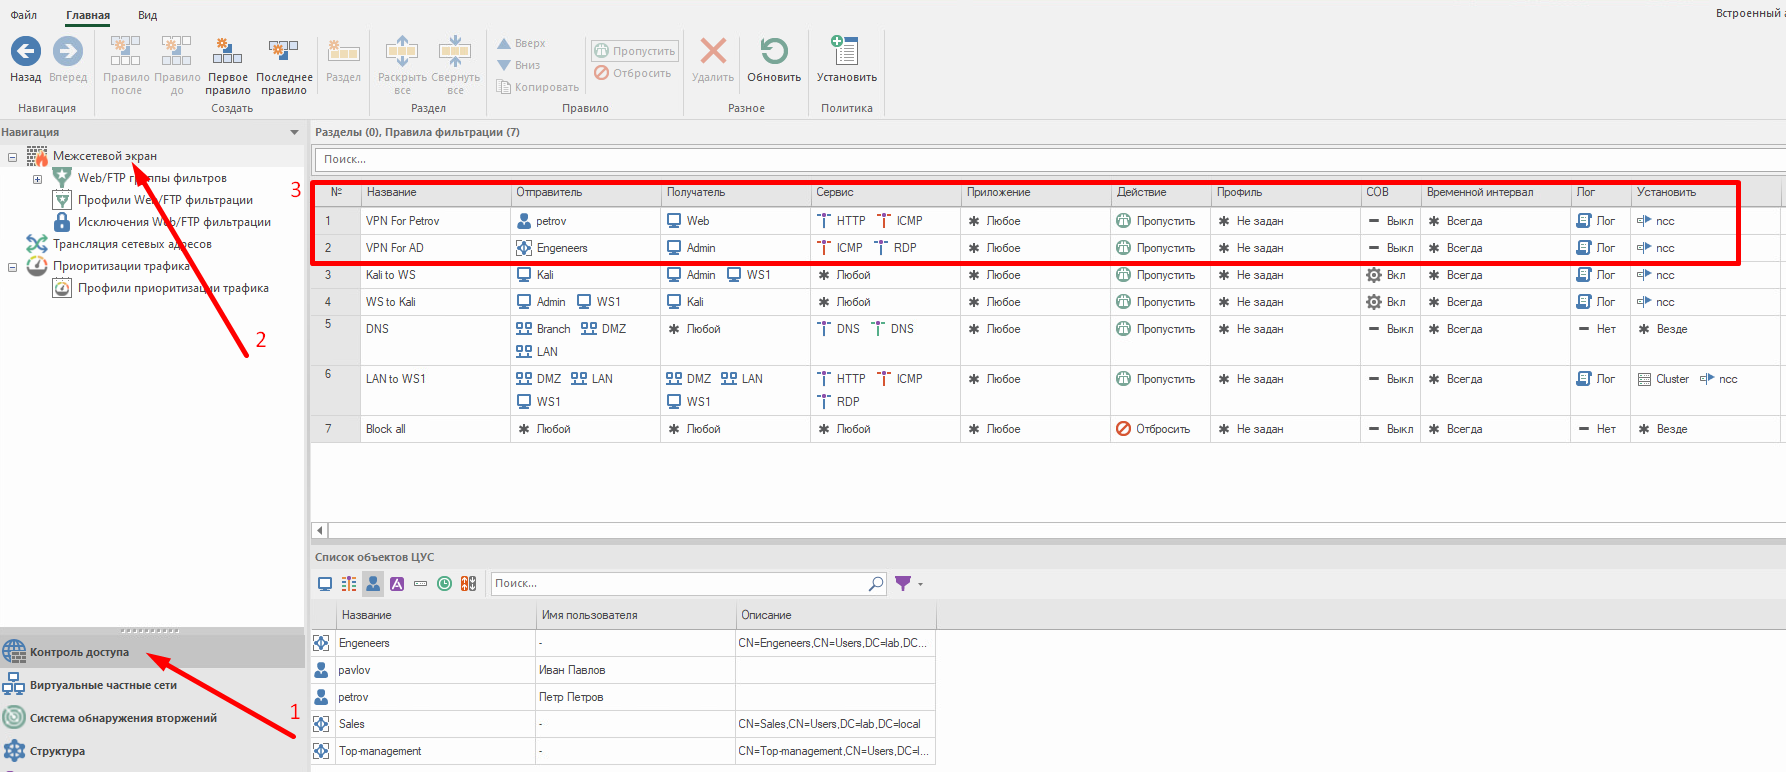Switch to the Главная ribbon tab
The image size is (1786, 772).
pyautogui.click(x=88, y=15)
